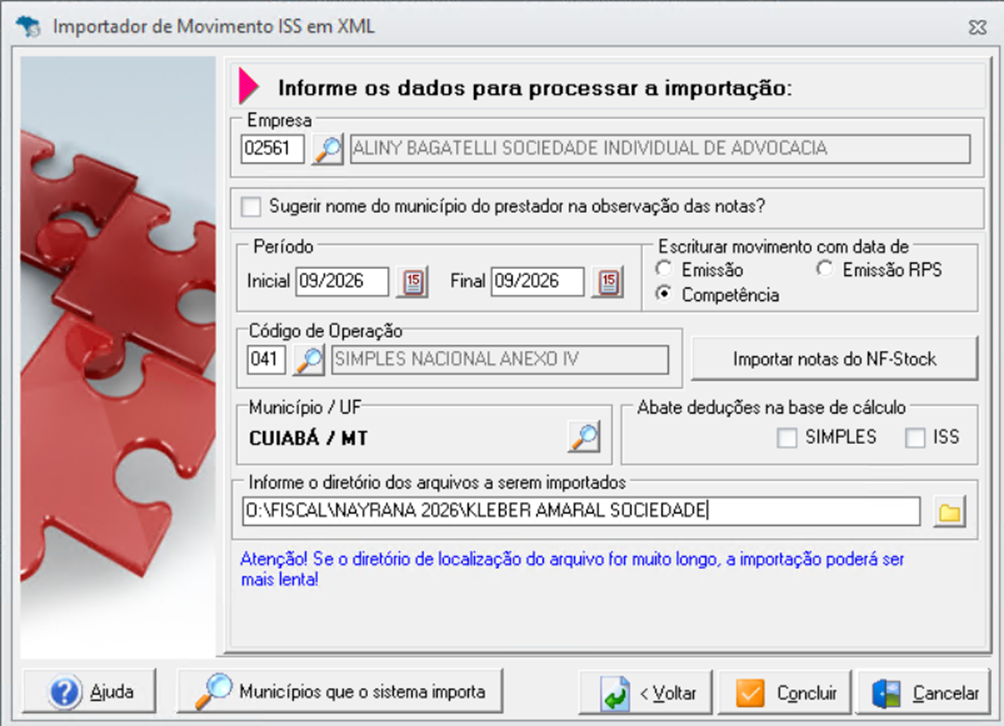Finish with the Concluir button

pyautogui.click(x=784, y=693)
